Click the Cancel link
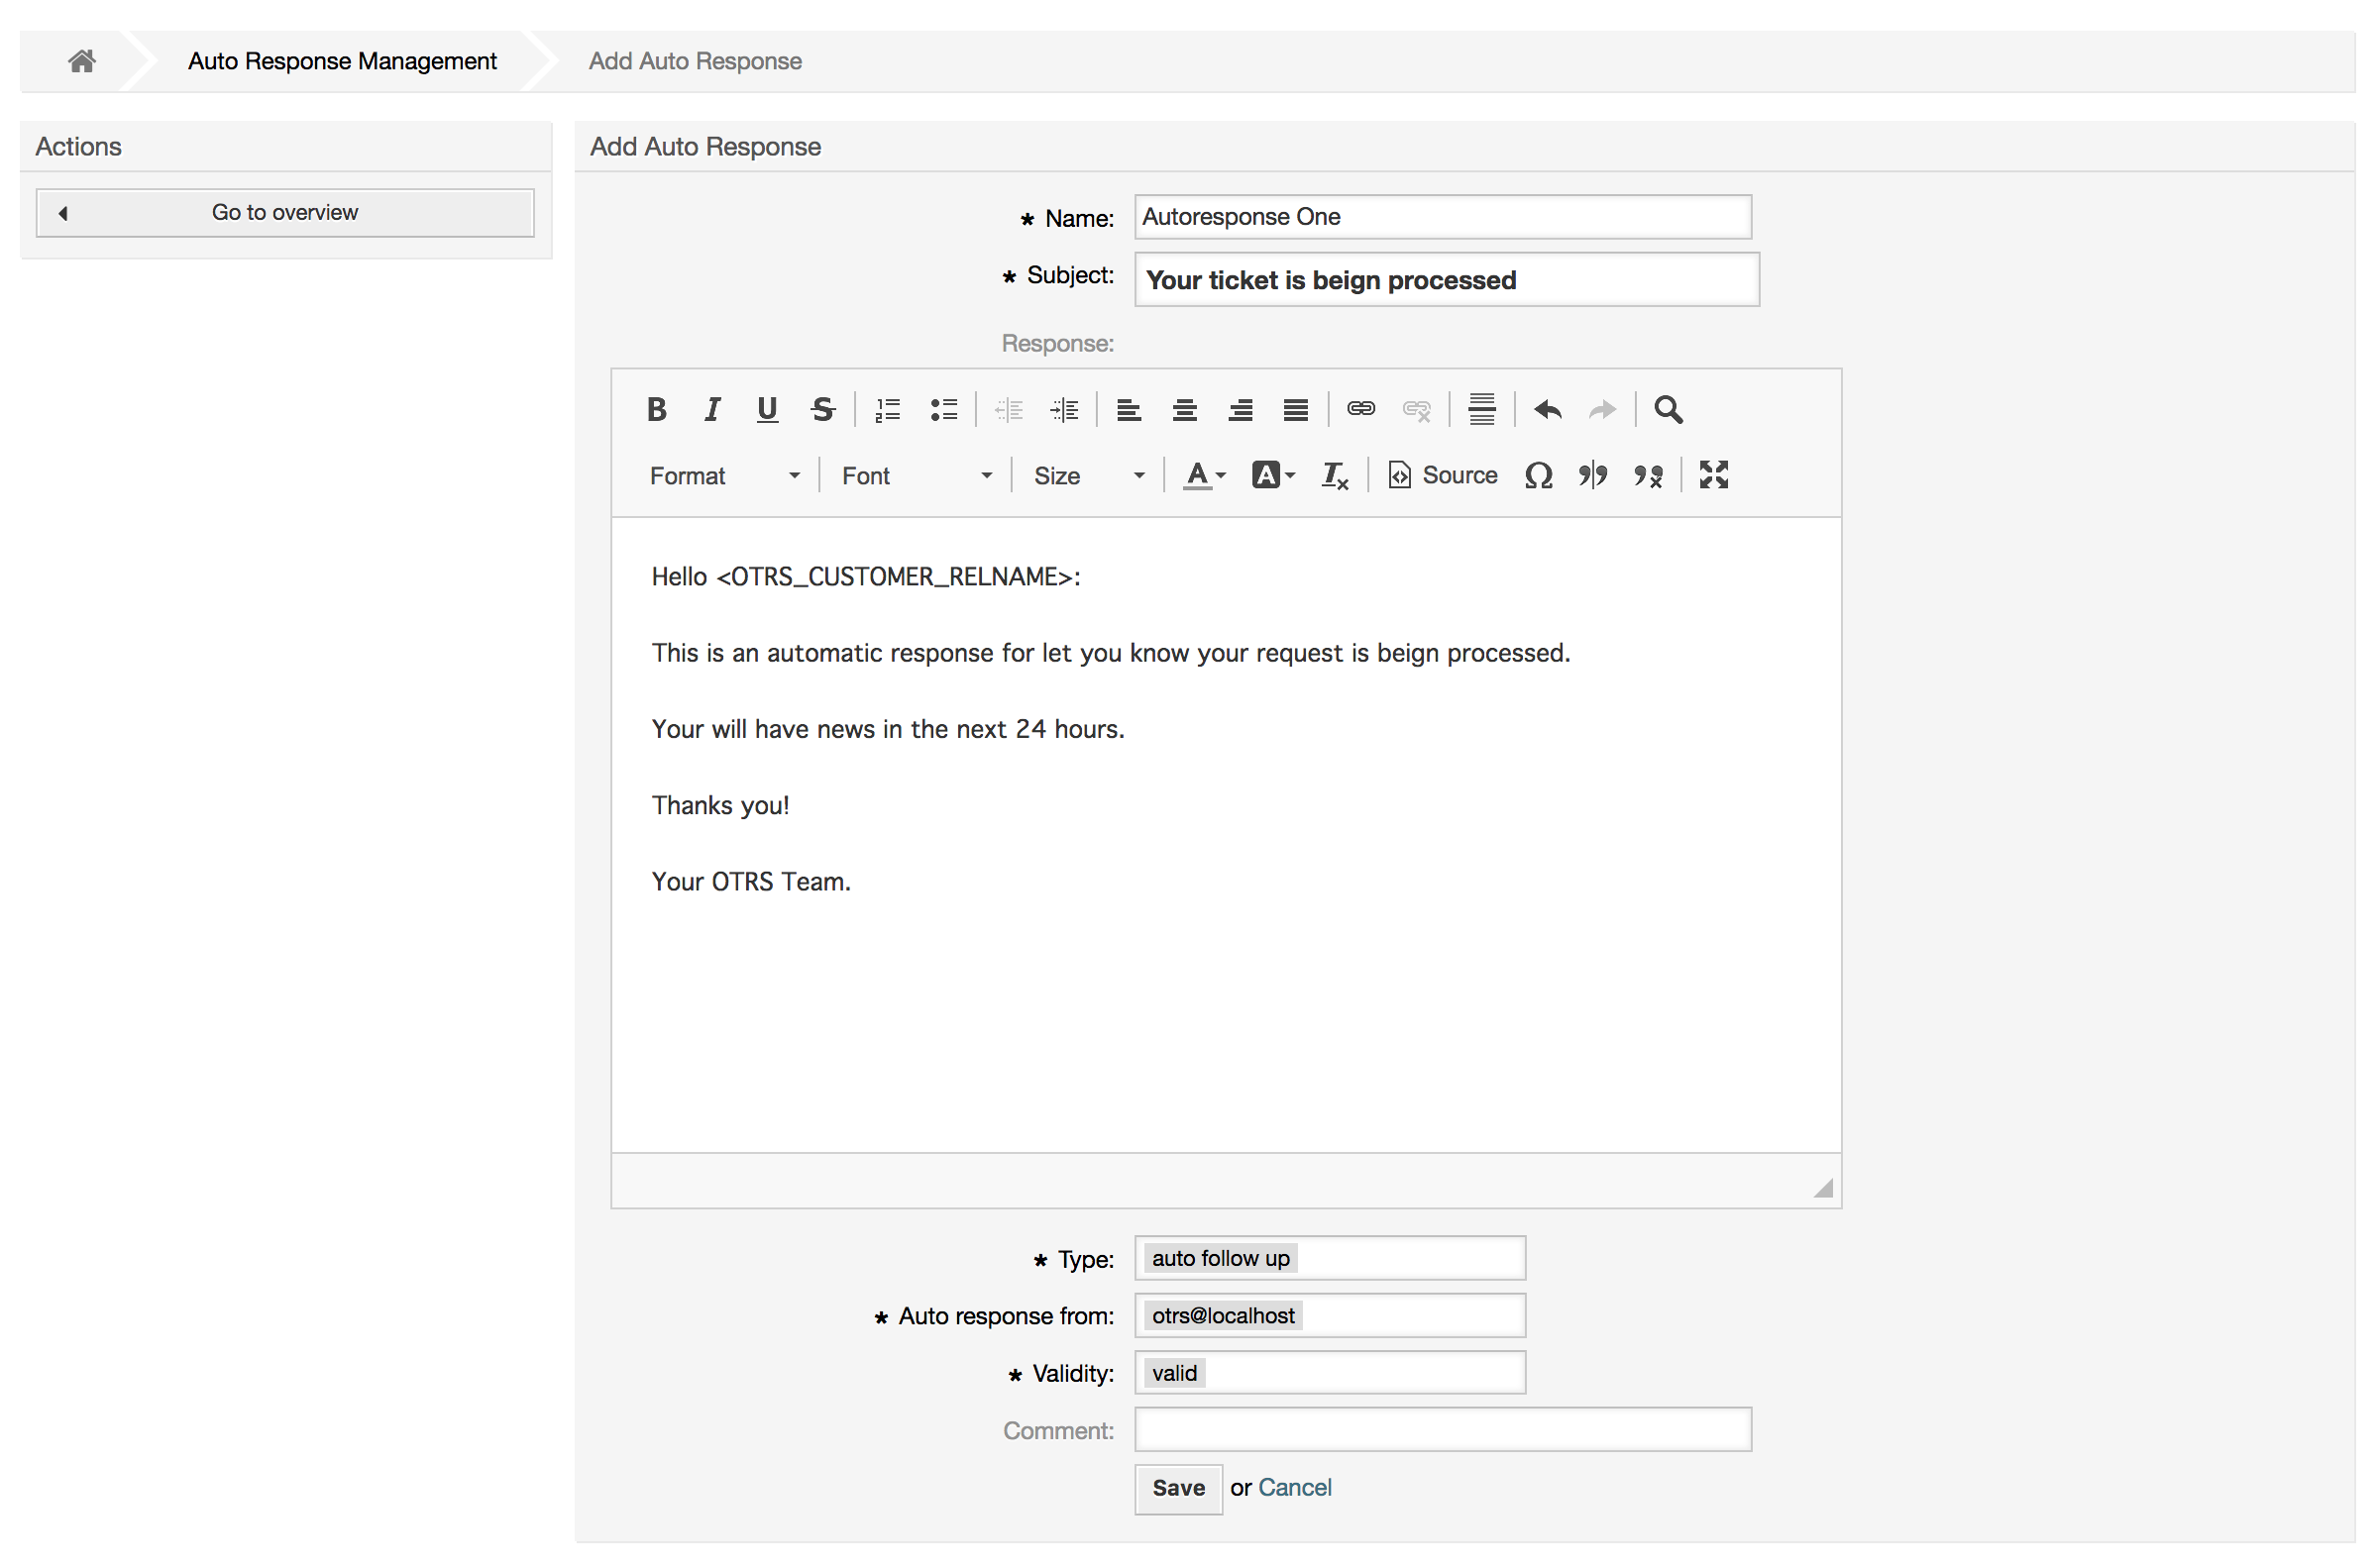The image size is (2378, 1568). click(1295, 1486)
